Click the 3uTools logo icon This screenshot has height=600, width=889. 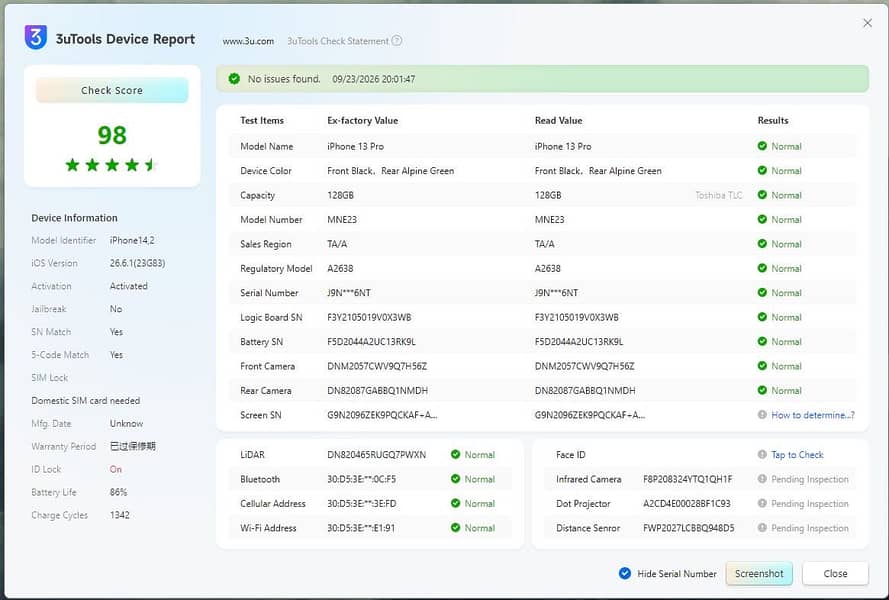click(36, 38)
